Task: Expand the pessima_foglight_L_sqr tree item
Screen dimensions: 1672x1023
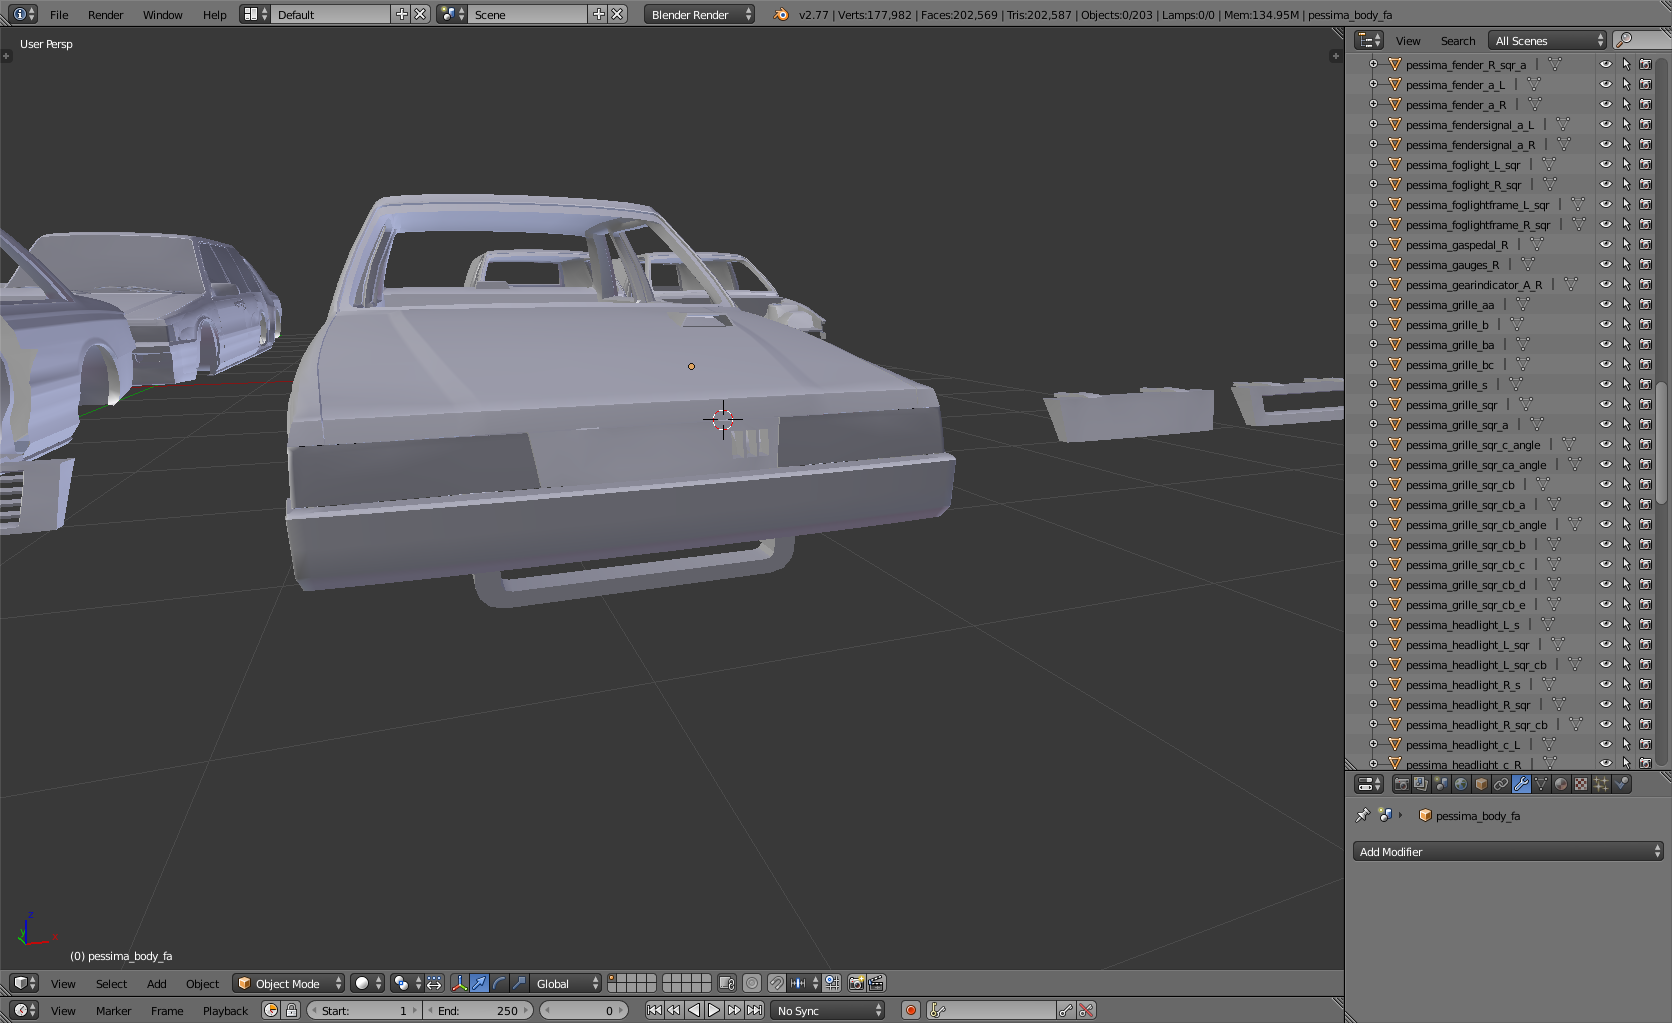Action: (x=1373, y=165)
